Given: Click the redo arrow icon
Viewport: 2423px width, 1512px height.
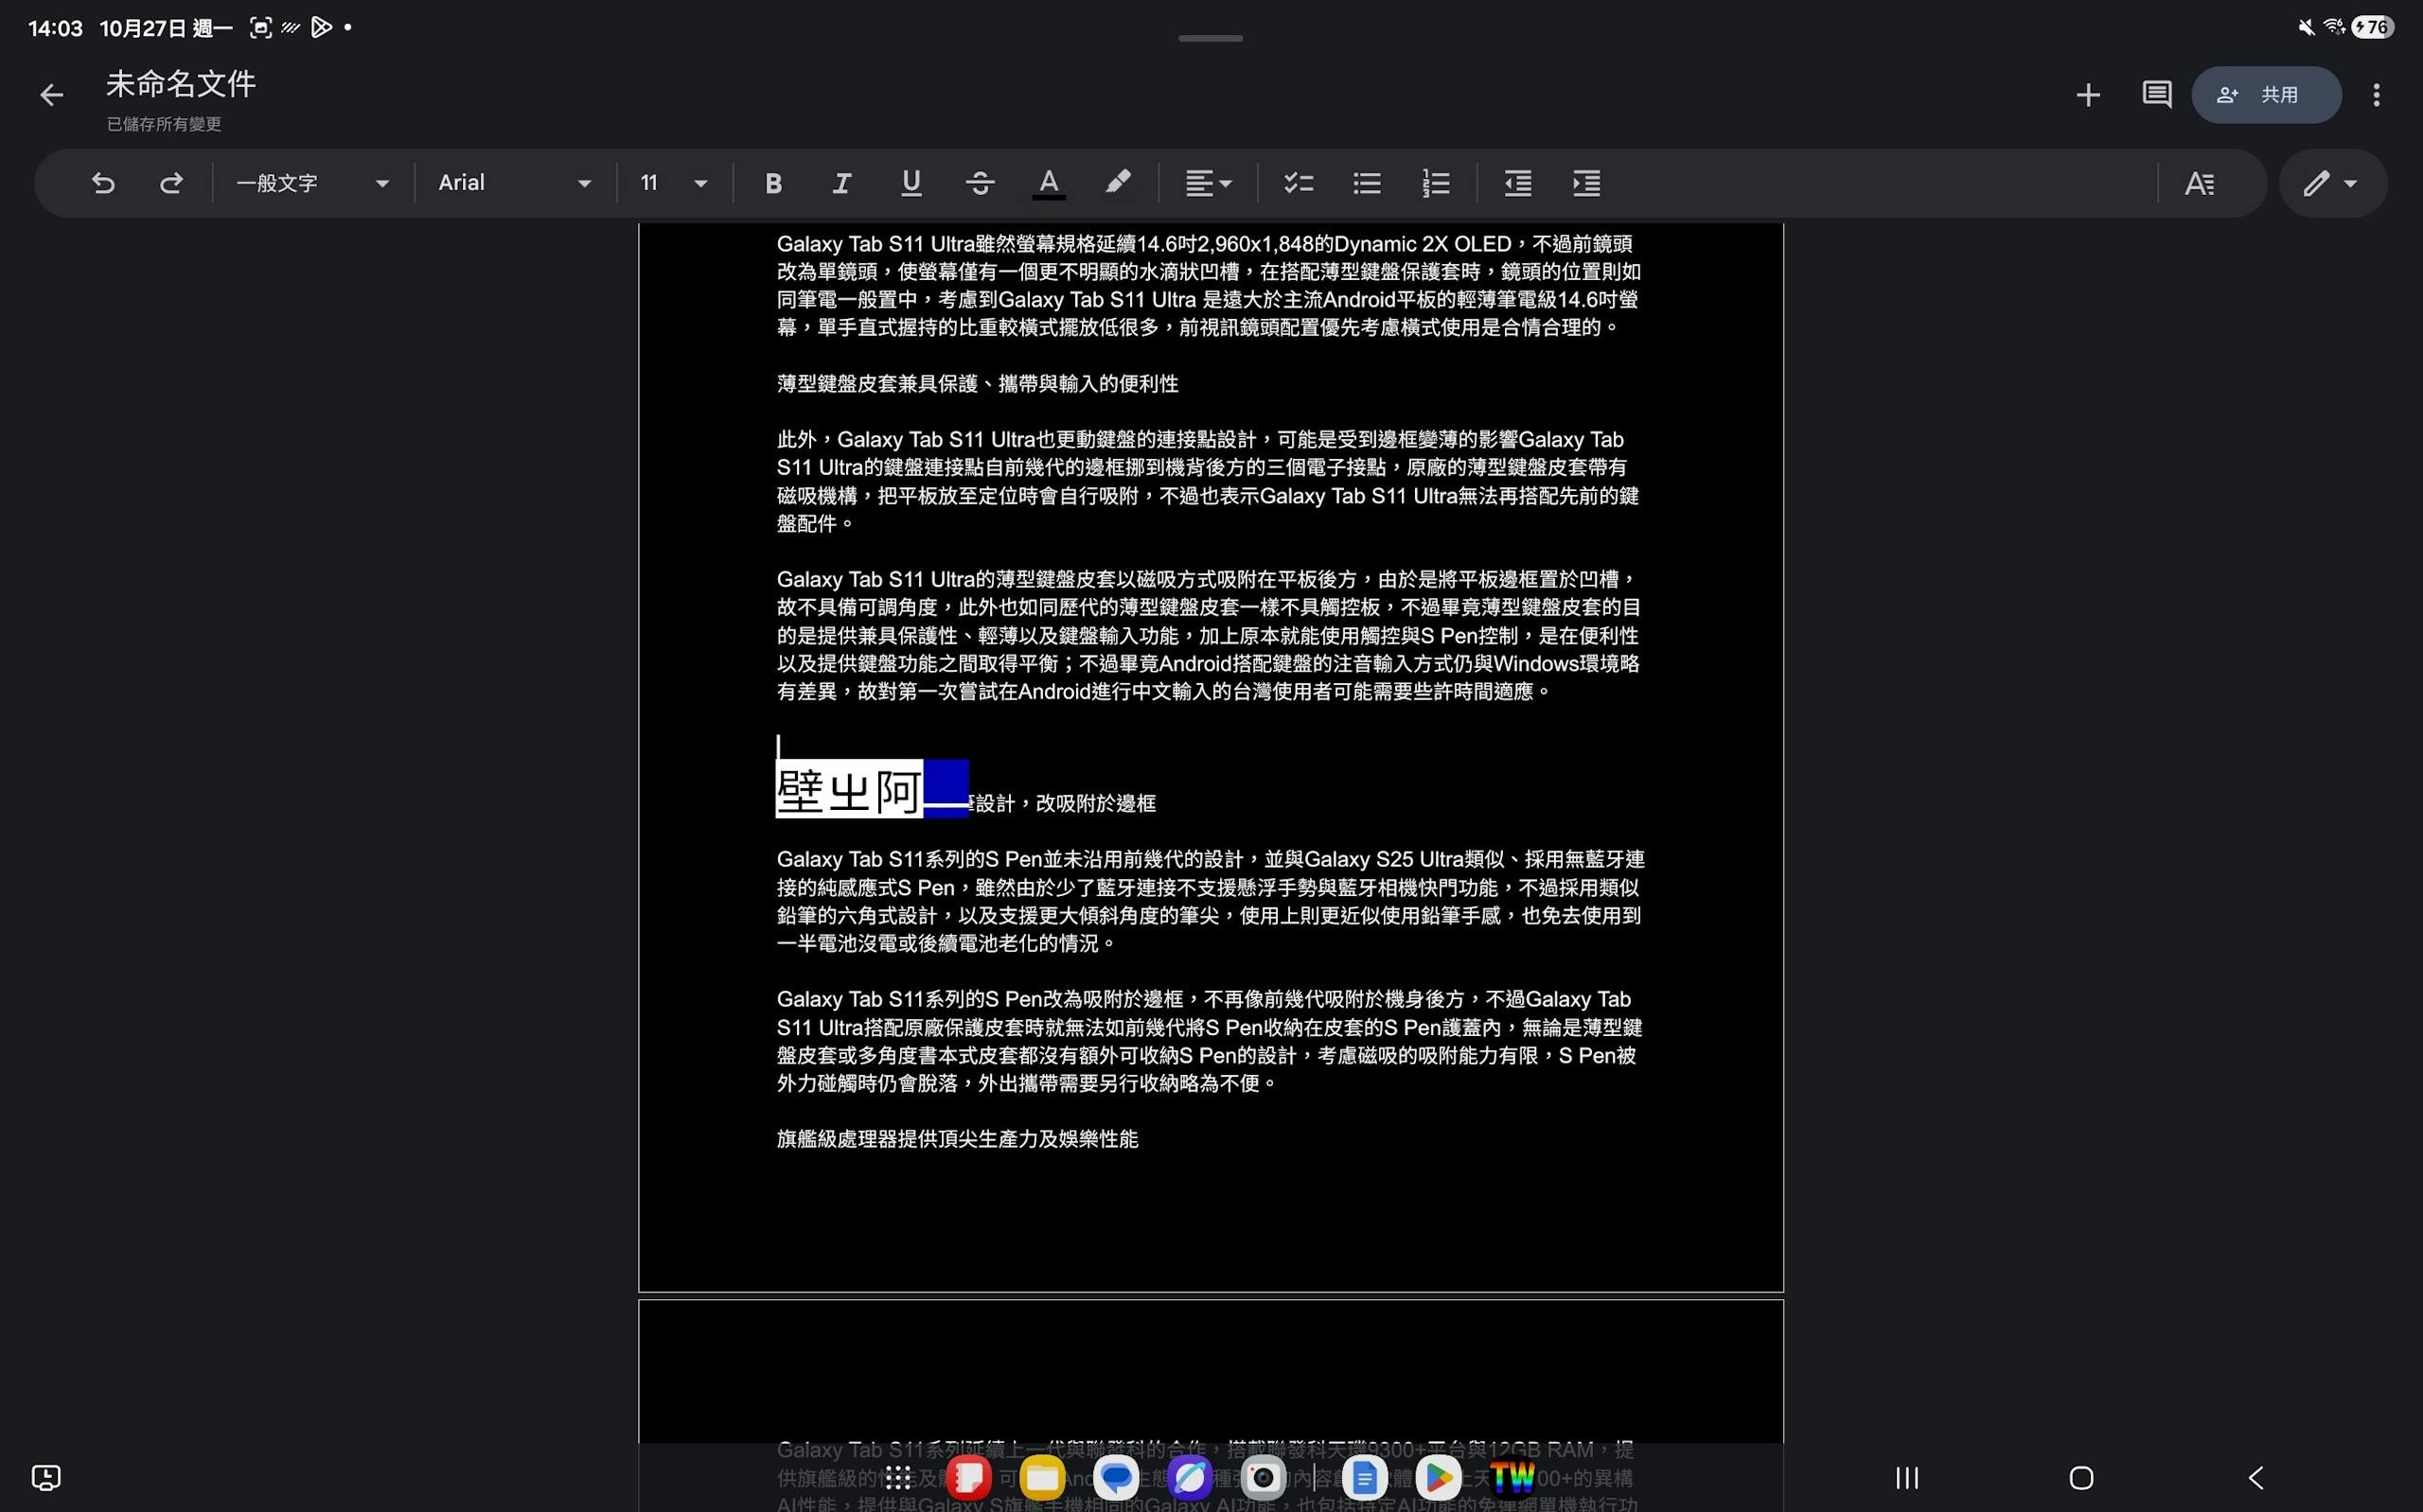Looking at the screenshot, I should tap(171, 183).
